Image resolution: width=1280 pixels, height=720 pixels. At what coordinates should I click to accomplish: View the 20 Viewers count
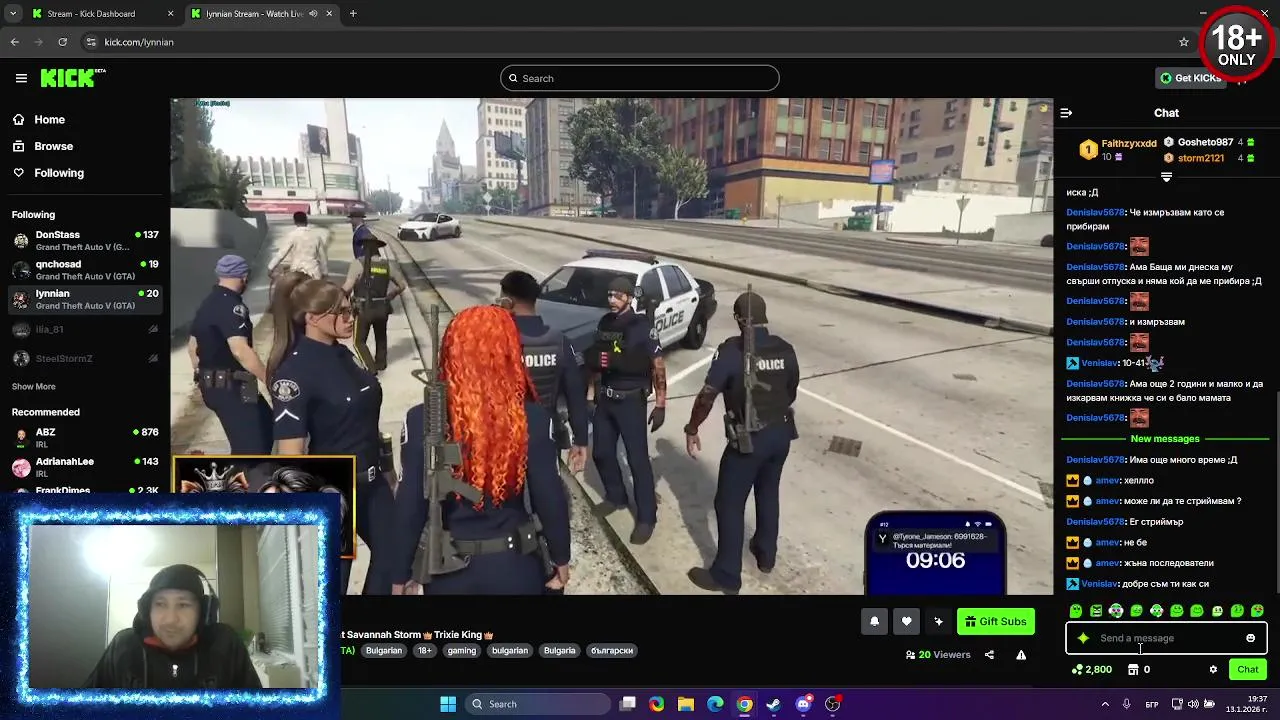(938, 655)
